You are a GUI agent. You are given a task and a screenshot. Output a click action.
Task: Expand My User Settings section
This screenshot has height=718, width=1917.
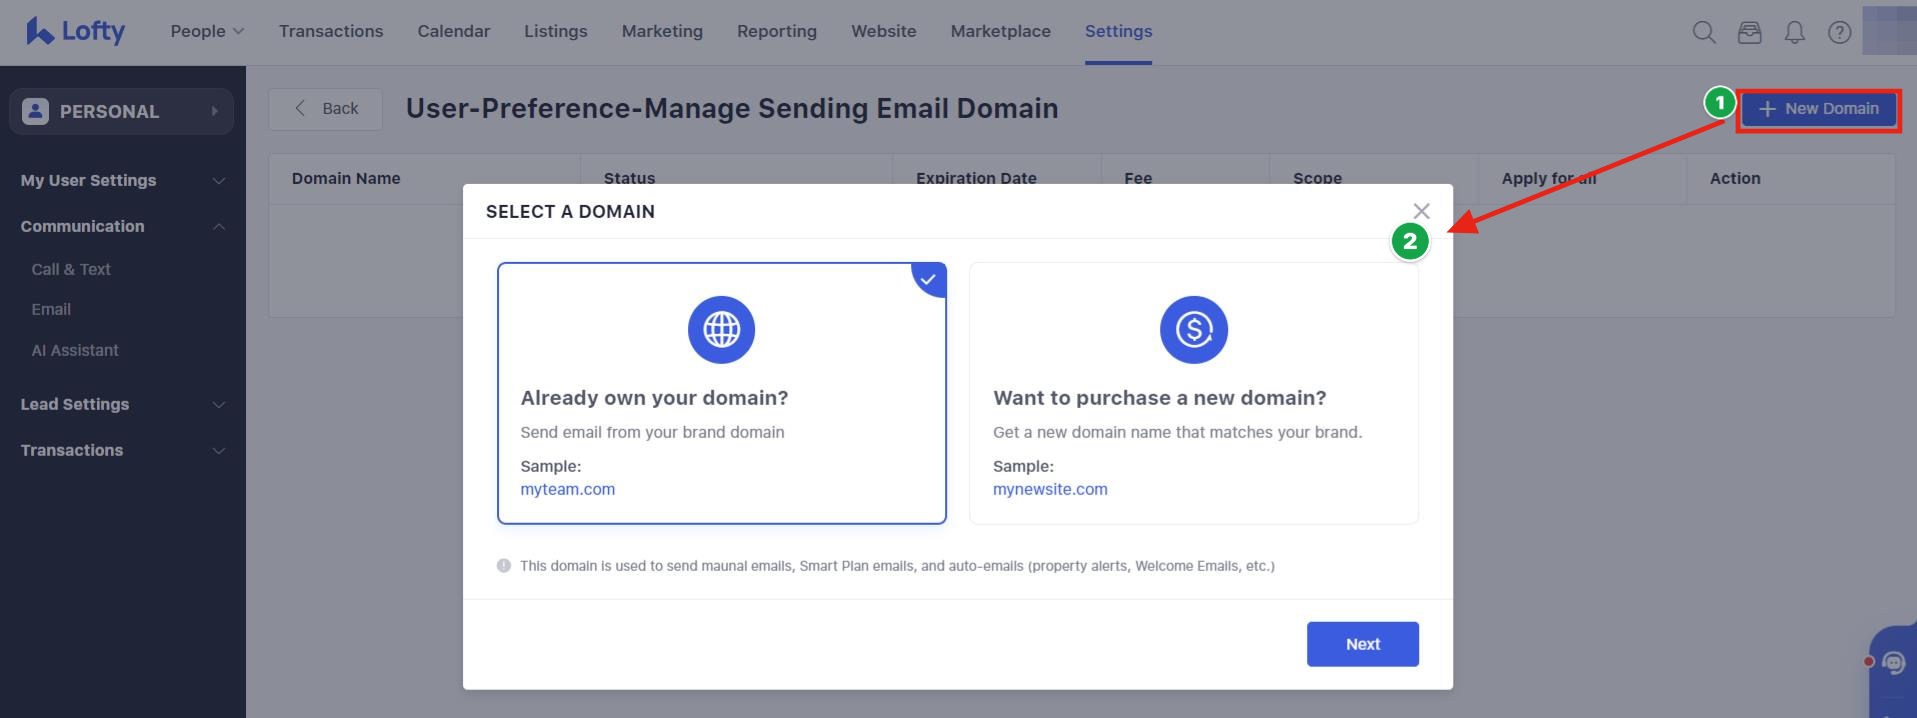click(x=122, y=180)
